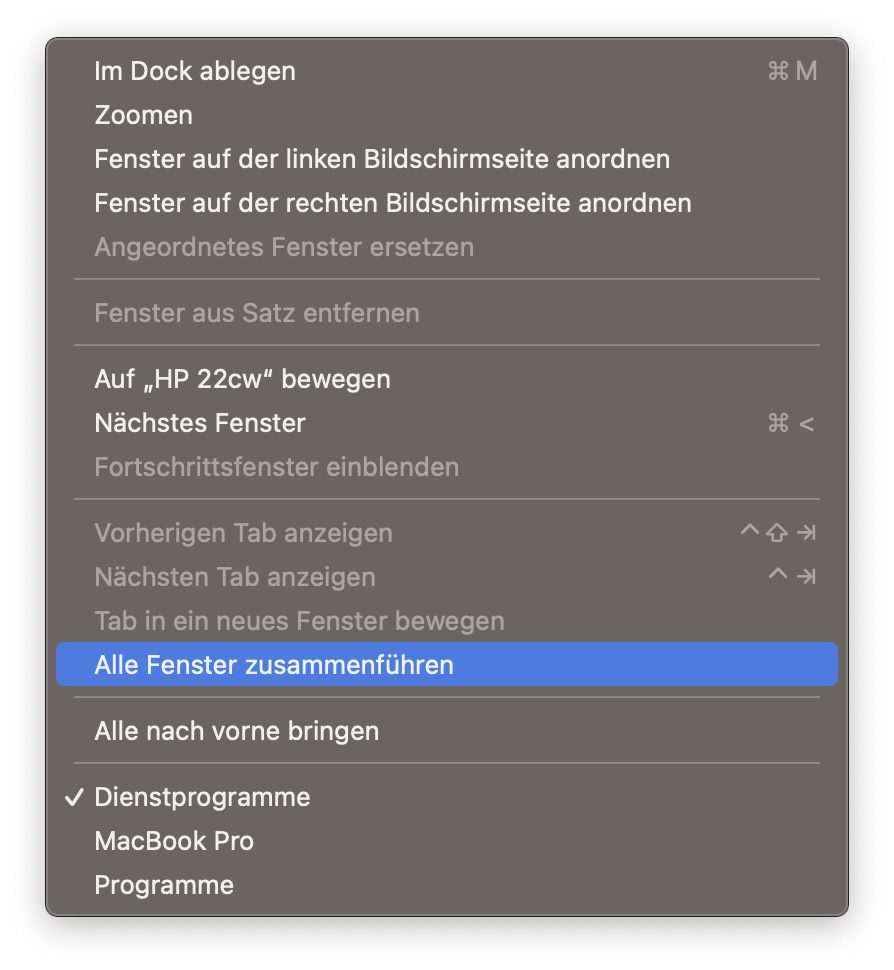Switch to "Nächstes Fenster"
894x970 pixels.
[x=200, y=424]
